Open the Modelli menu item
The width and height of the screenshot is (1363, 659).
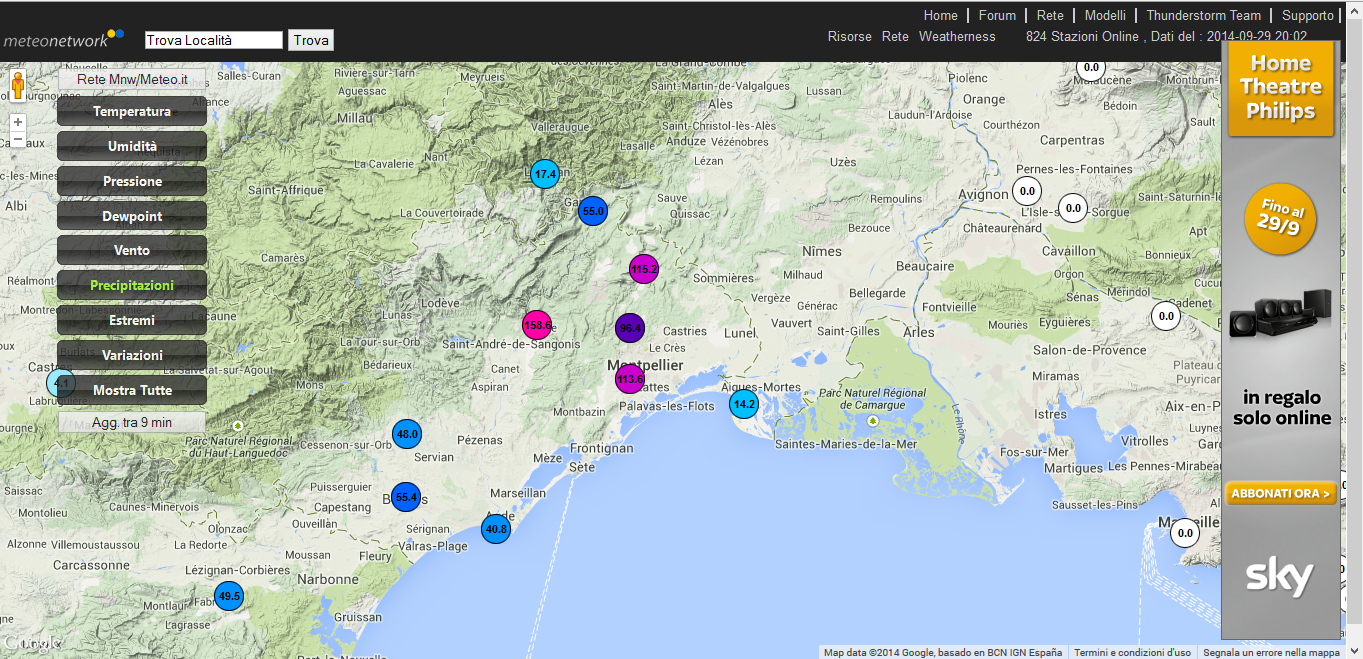tap(1105, 15)
